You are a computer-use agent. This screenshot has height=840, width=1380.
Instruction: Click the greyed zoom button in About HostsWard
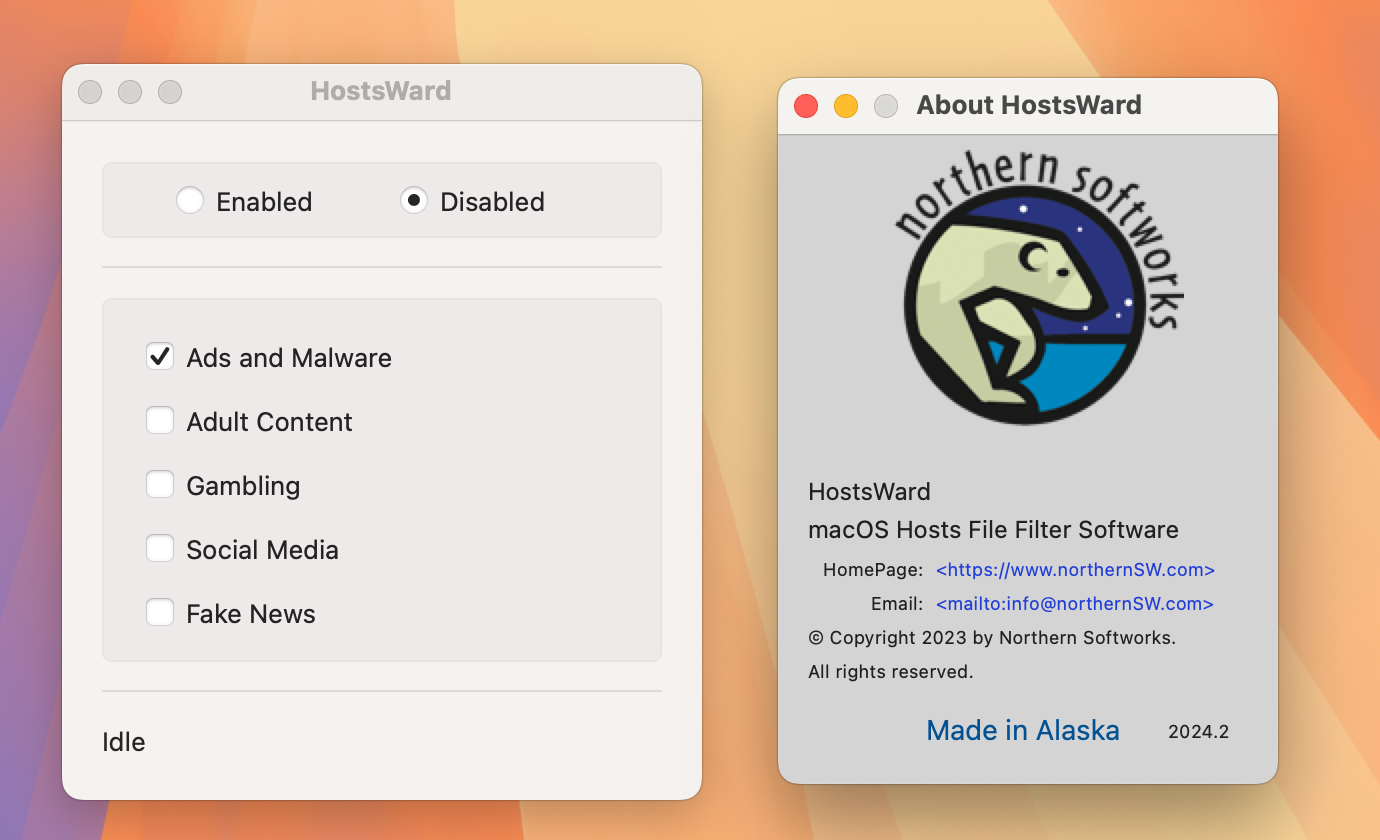(x=886, y=106)
